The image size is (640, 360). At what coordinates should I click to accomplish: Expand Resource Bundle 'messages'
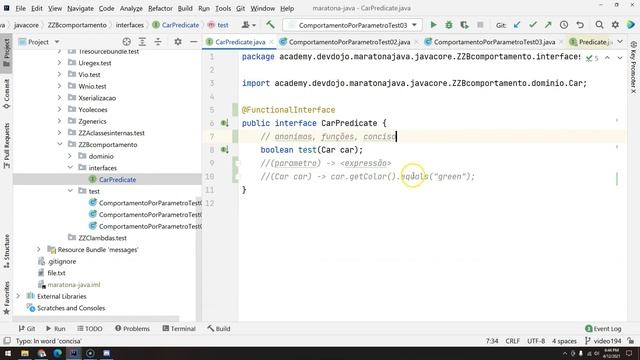pyautogui.click(x=39, y=249)
